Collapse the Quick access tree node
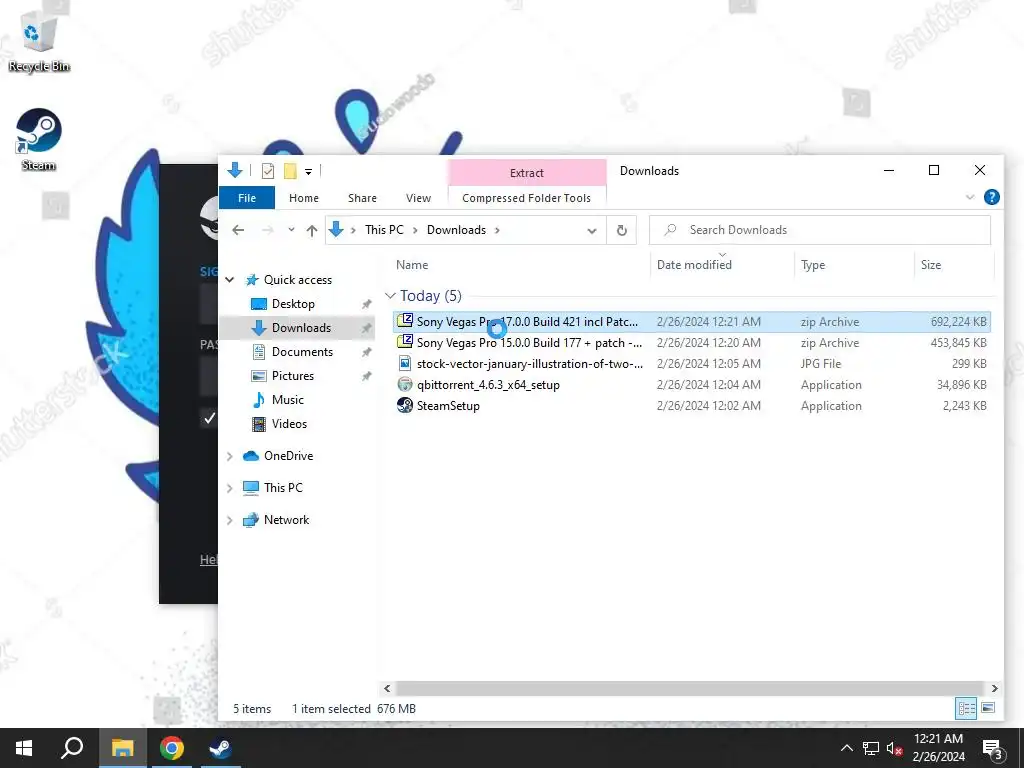Image resolution: width=1024 pixels, height=768 pixels. [x=230, y=280]
